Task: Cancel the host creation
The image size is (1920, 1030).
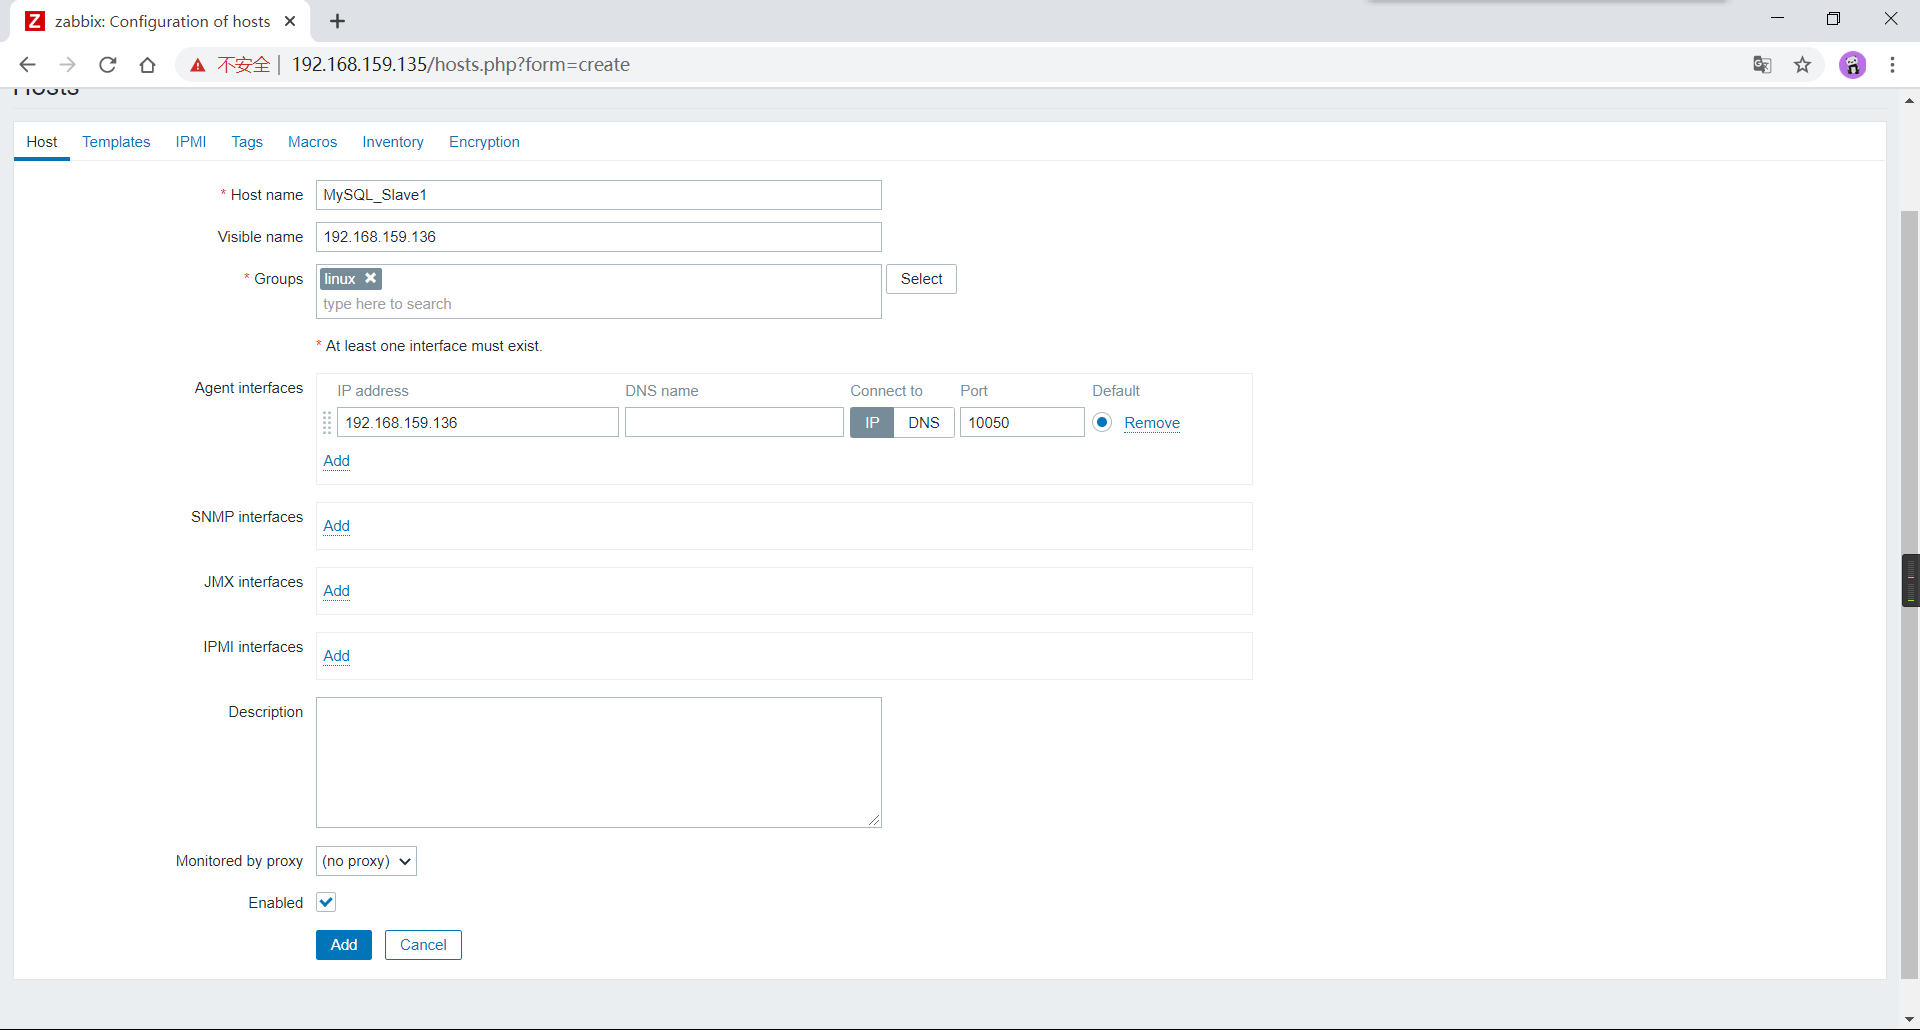Action: [x=423, y=945]
